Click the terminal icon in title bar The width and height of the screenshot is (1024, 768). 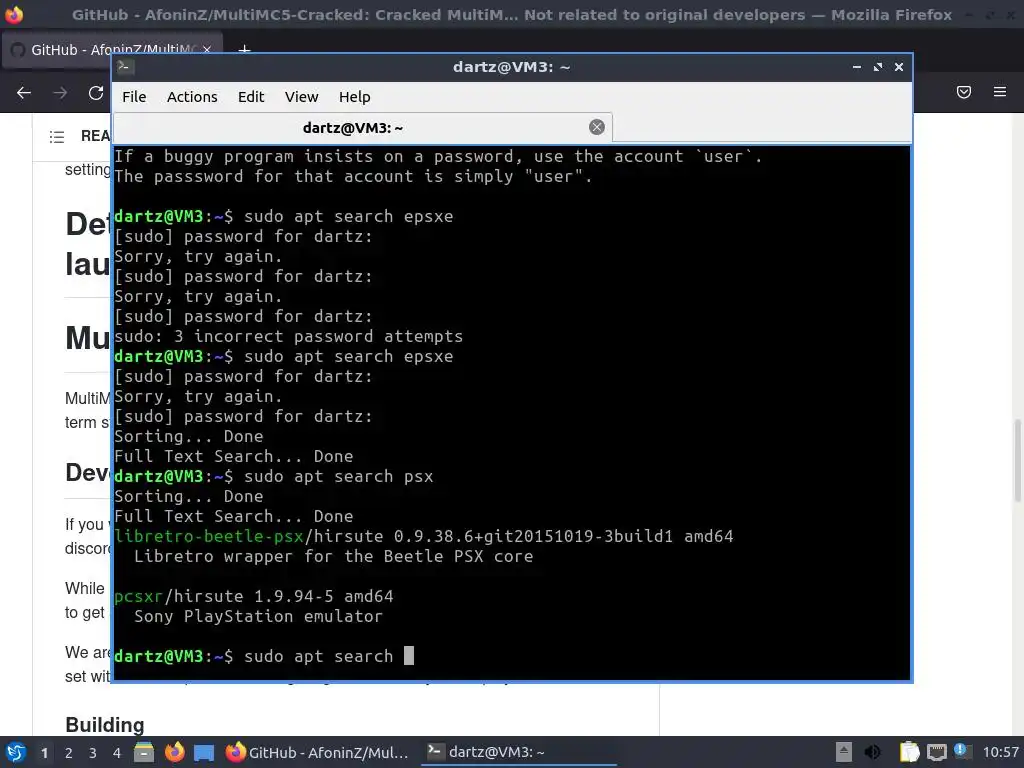(x=125, y=67)
